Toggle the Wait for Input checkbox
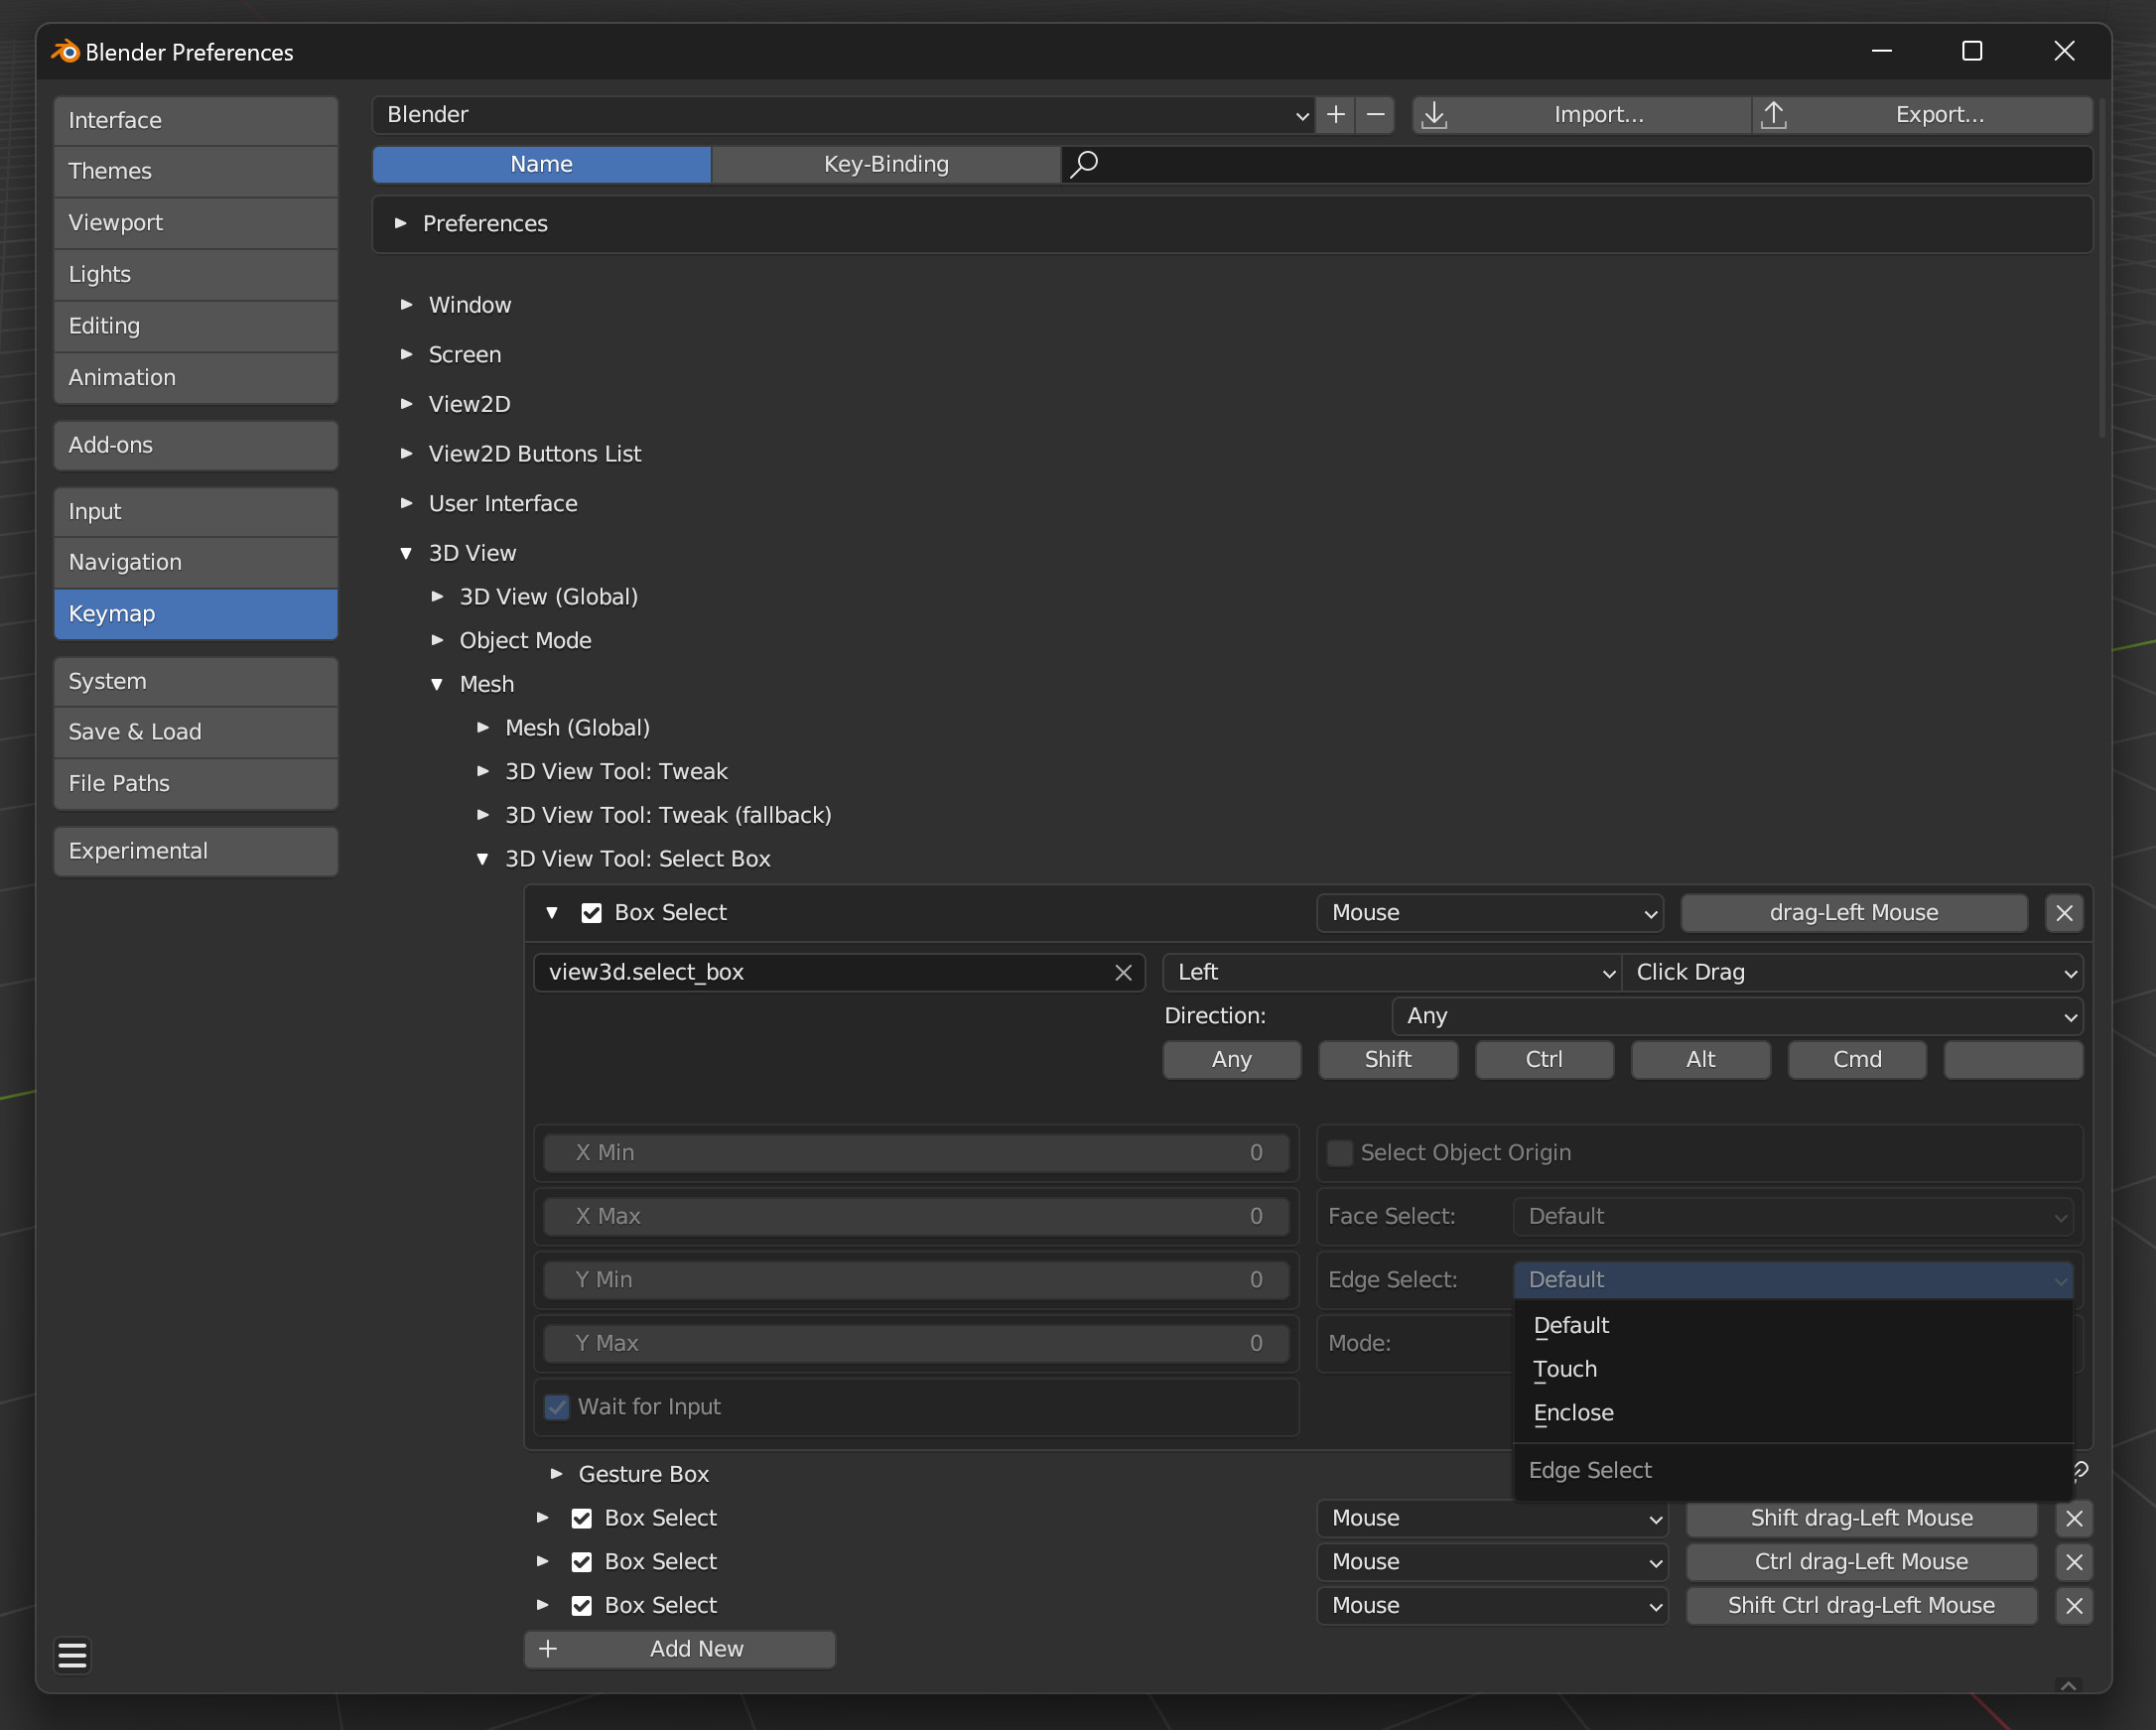 coord(557,1407)
